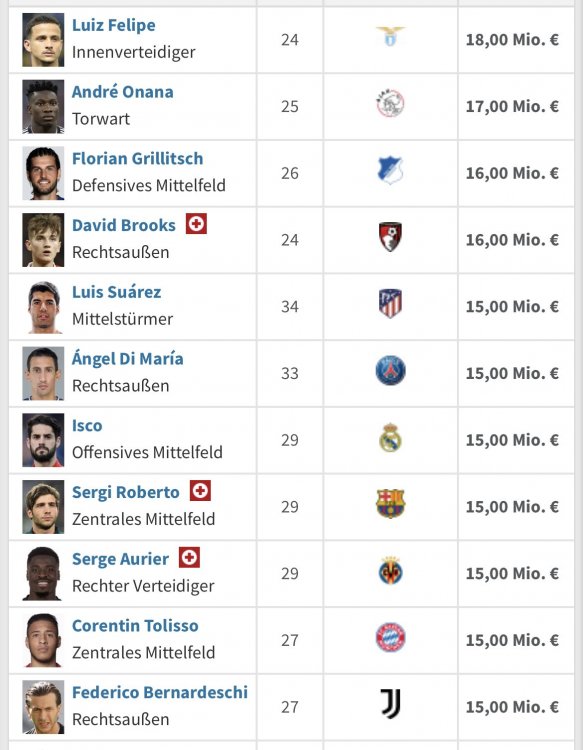Screen dimensions: 583x750
Task: Open André Onana player link
Action: click(x=123, y=91)
